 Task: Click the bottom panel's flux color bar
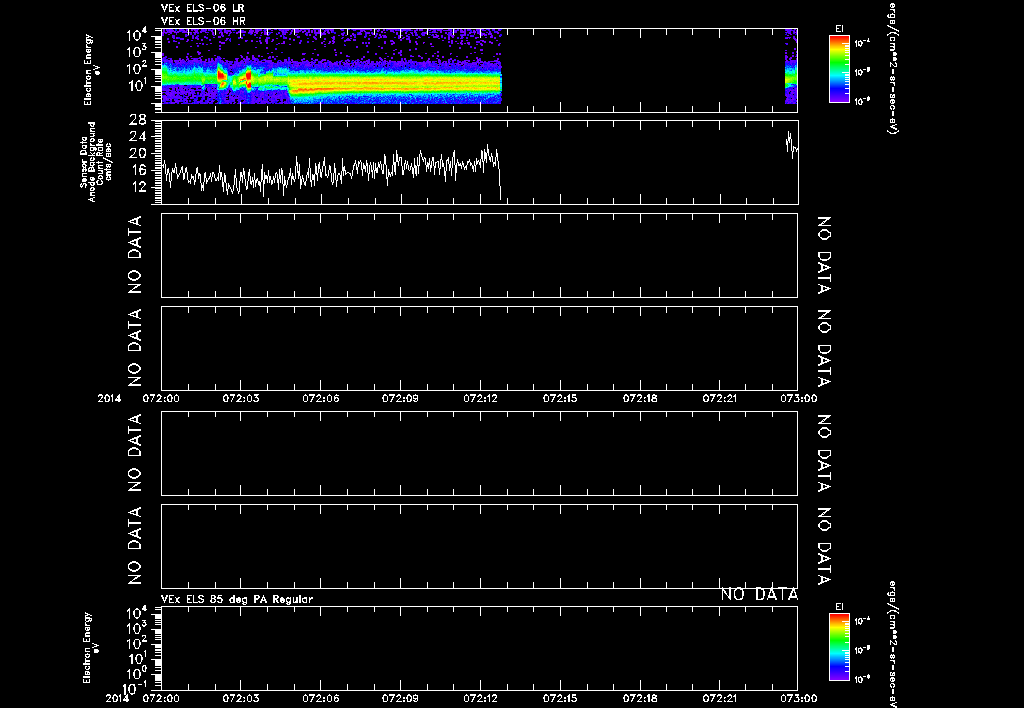click(839, 647)
